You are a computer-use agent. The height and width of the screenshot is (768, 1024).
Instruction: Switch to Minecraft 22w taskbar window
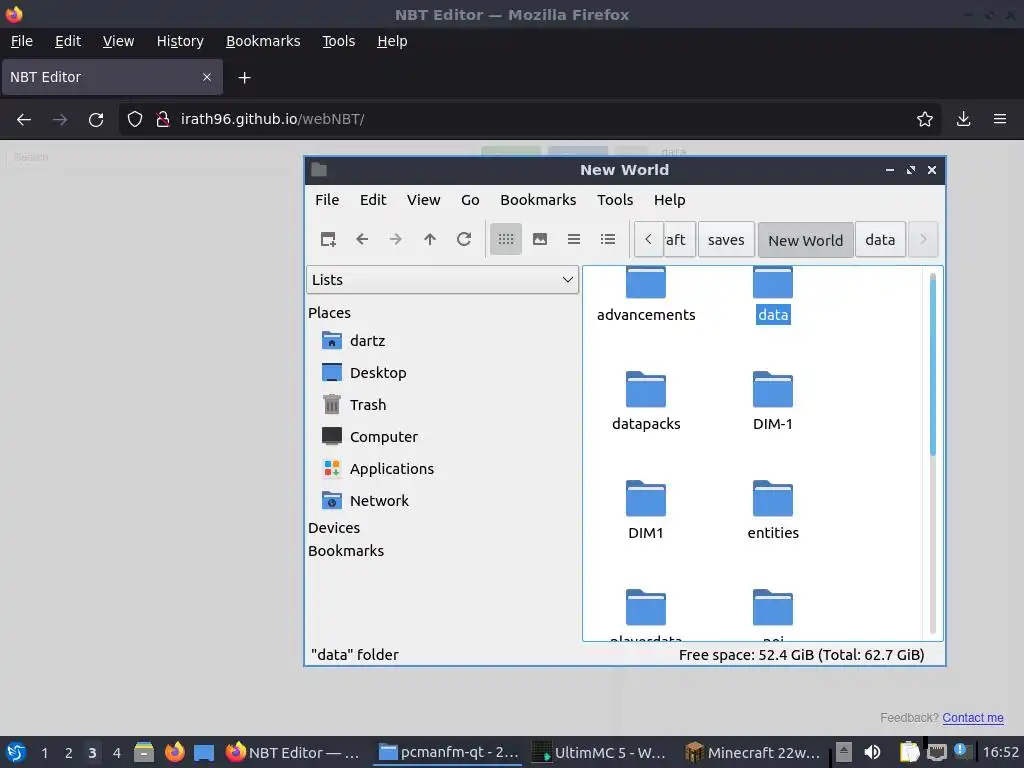point(753,753)
